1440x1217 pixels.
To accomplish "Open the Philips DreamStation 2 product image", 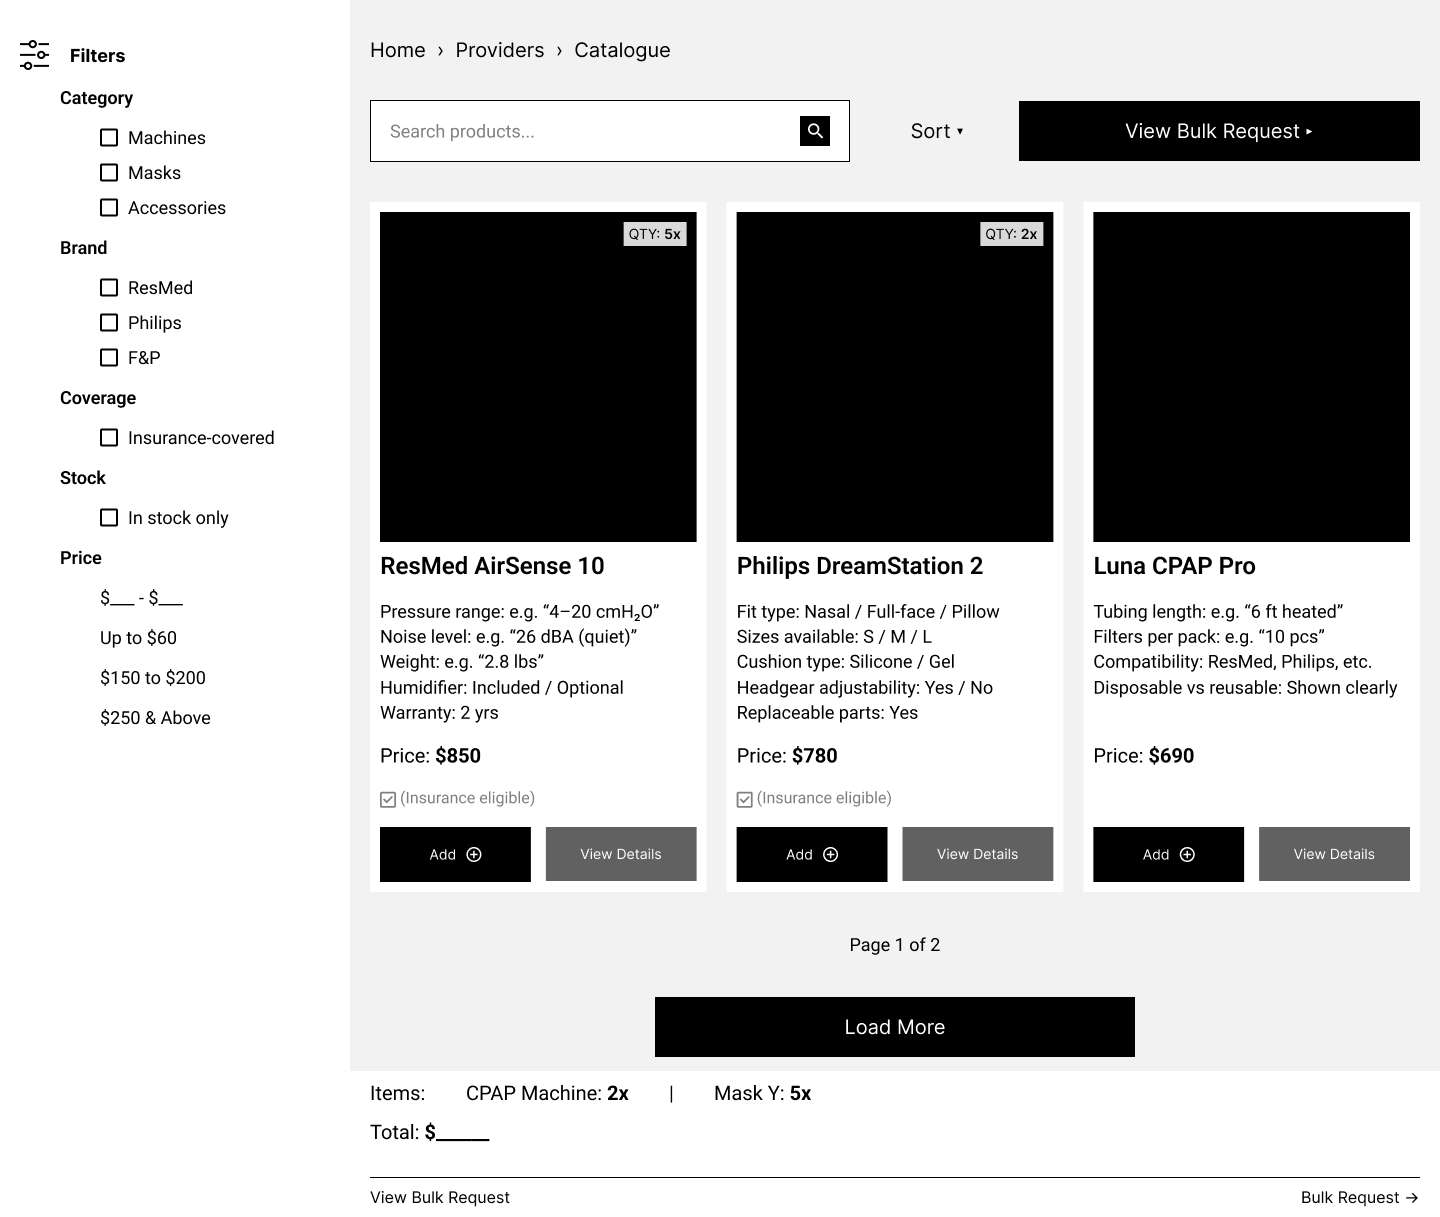I will click(x=895, y=377).
